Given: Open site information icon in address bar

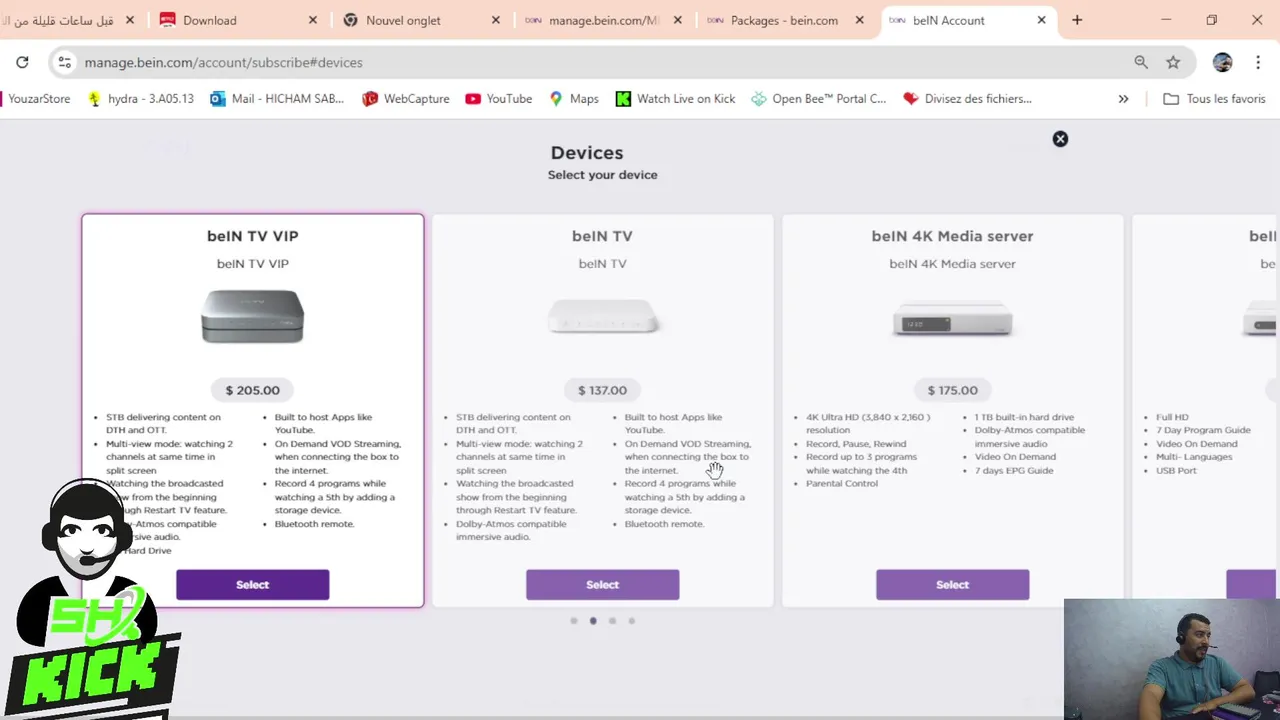Looking at the screenshot, I should point(64,62).
